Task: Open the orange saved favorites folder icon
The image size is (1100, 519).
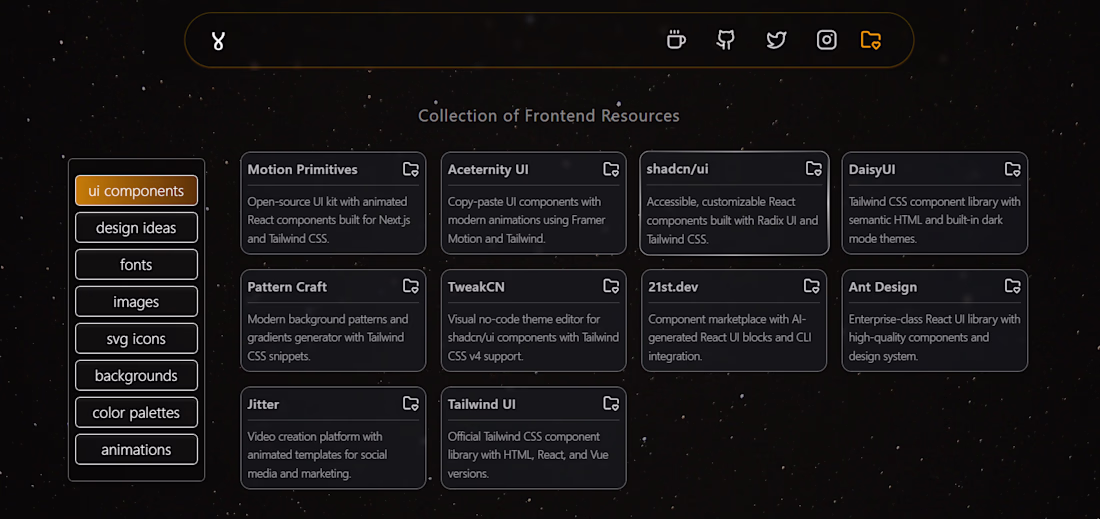Action: pos(871,40)
